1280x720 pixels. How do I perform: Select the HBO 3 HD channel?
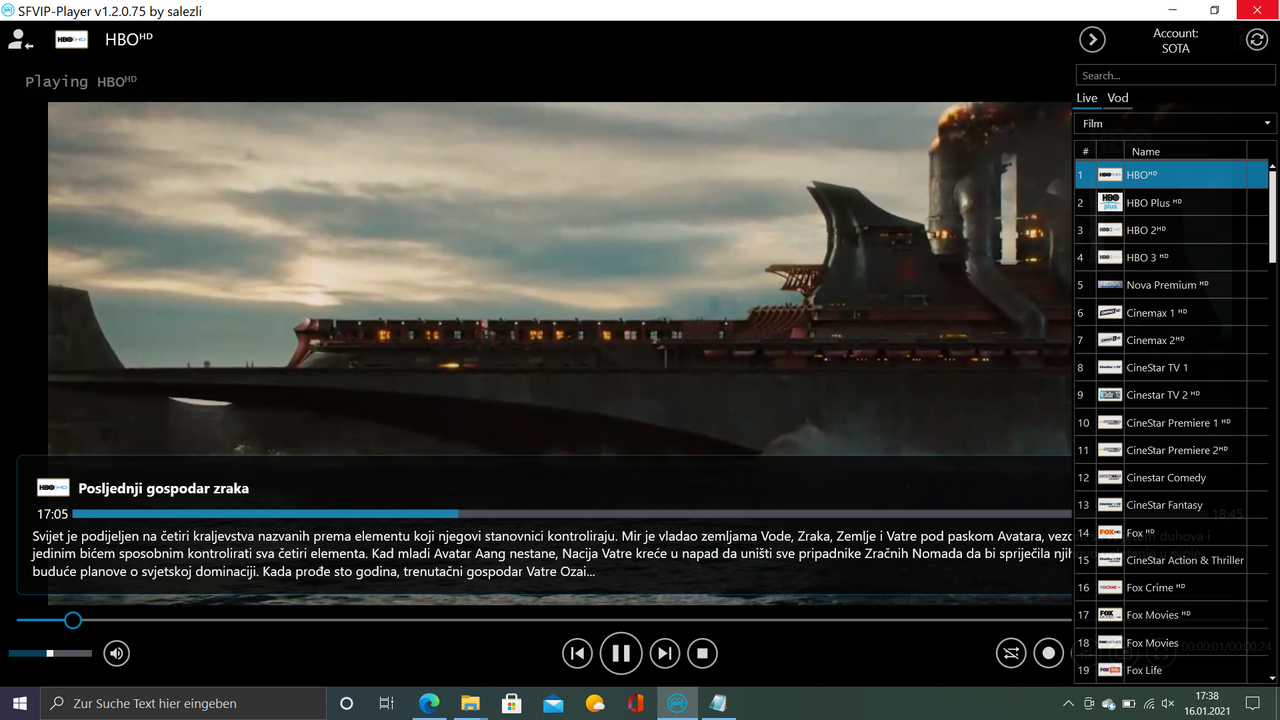coord(1171,258)
